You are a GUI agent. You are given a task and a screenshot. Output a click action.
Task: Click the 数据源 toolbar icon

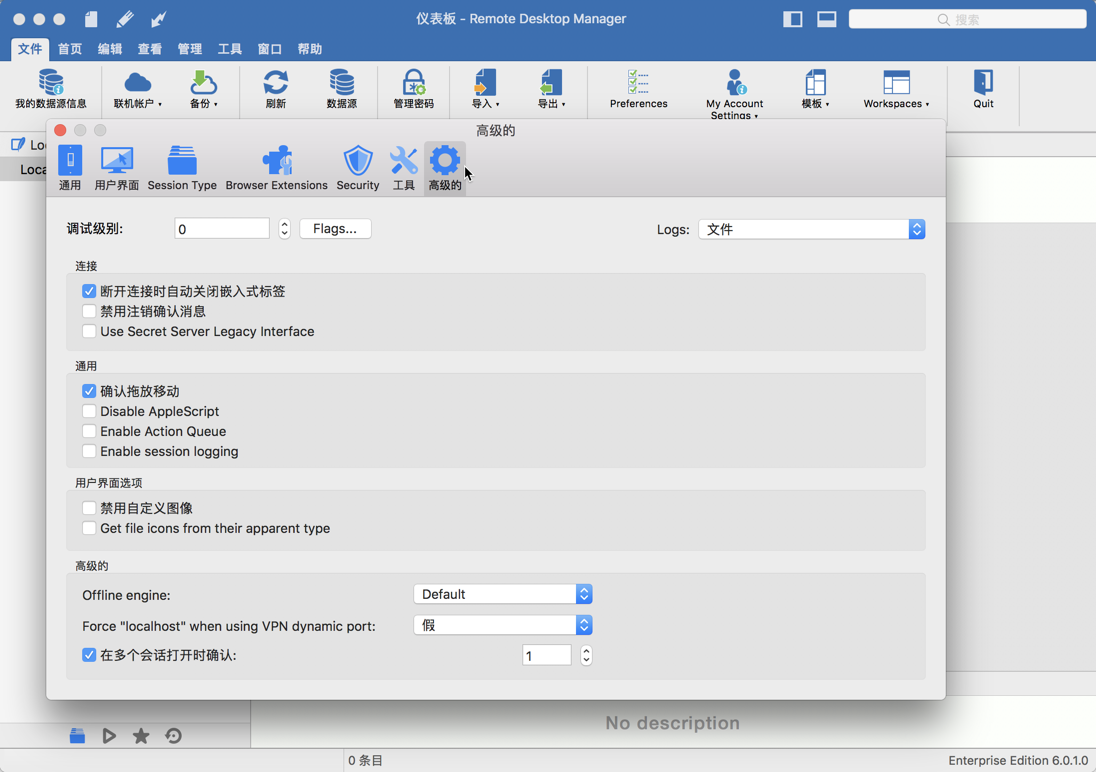[341, 88]
